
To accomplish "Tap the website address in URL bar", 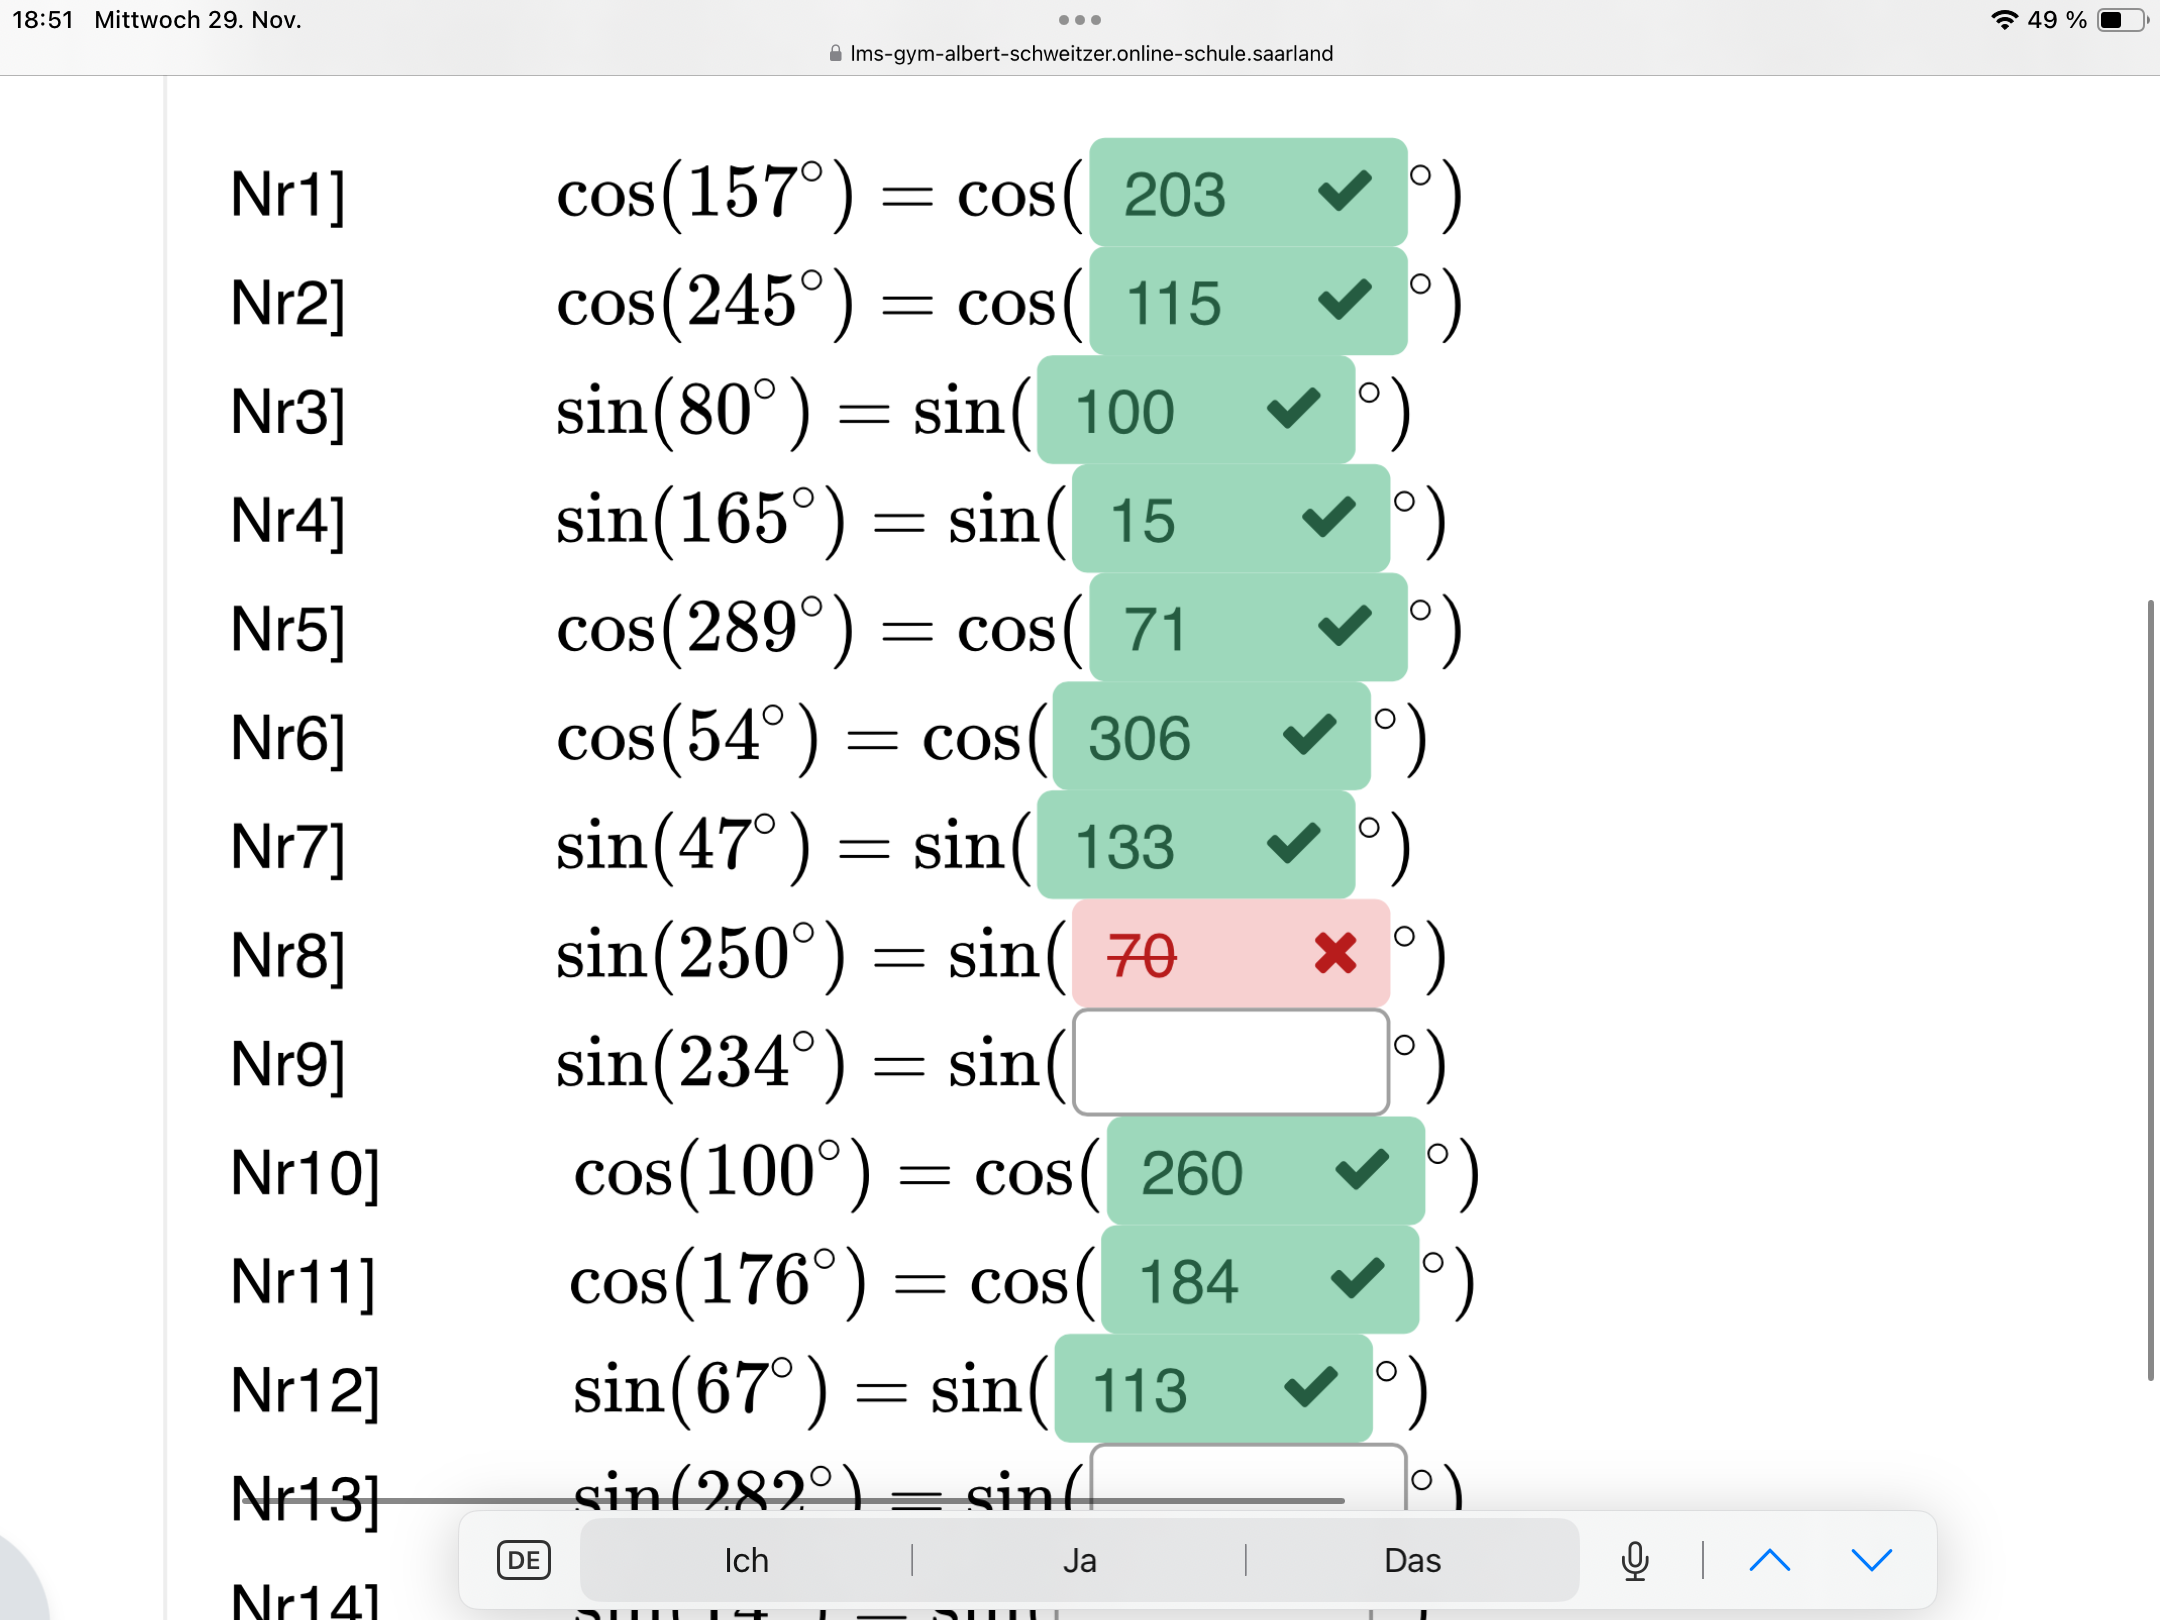I will coord(1091,54).
